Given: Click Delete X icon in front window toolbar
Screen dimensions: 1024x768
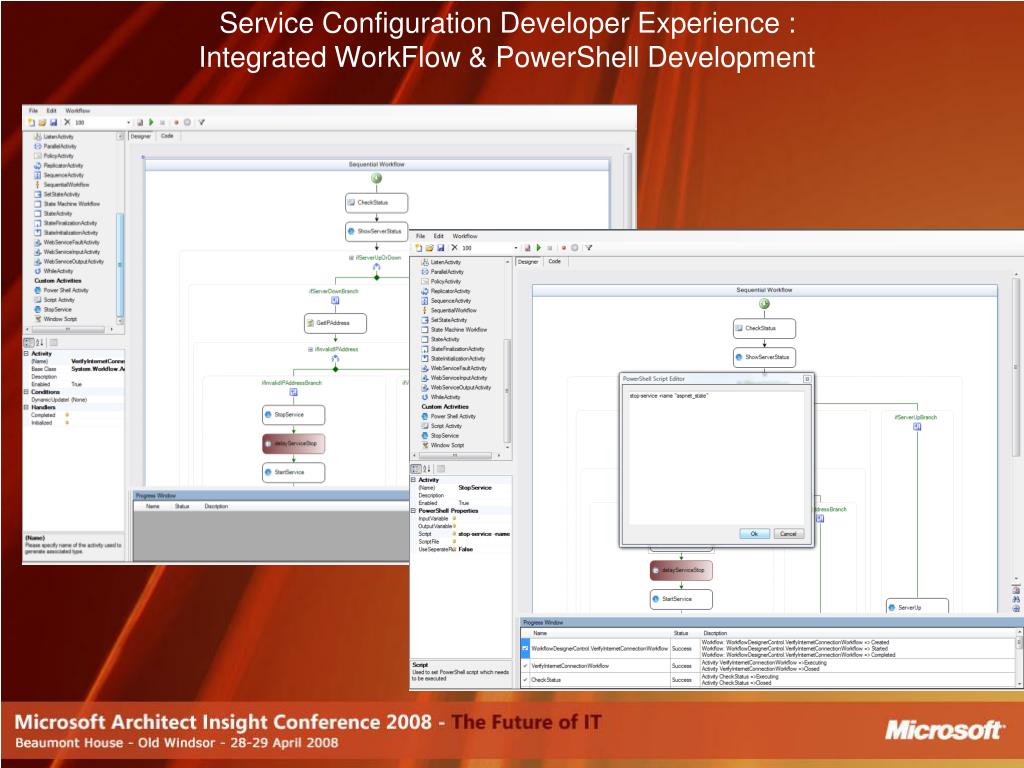Looking at the screenshot, I should 455,248.
